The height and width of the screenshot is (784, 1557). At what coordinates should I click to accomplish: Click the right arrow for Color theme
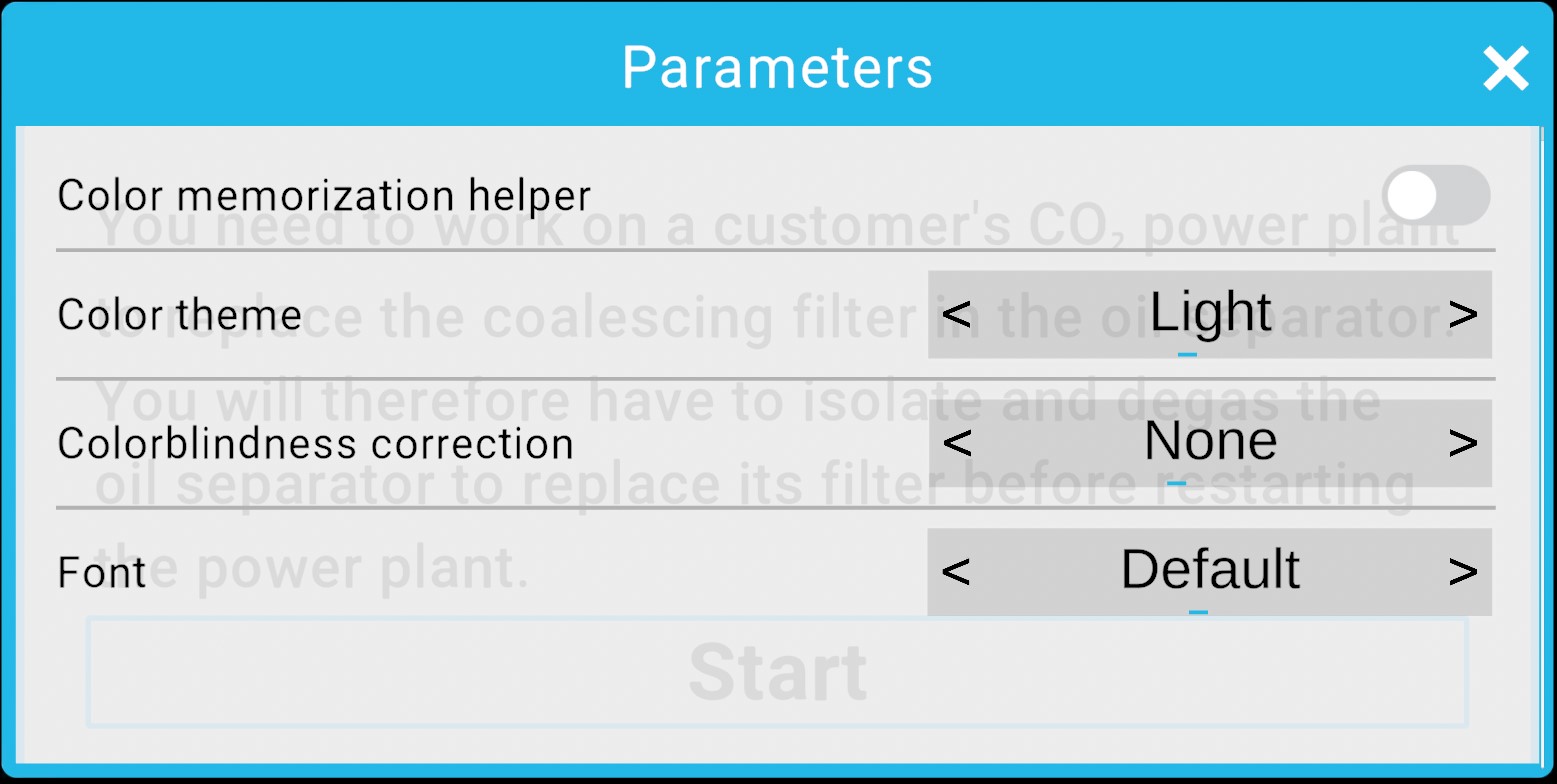pos(1465,314)
